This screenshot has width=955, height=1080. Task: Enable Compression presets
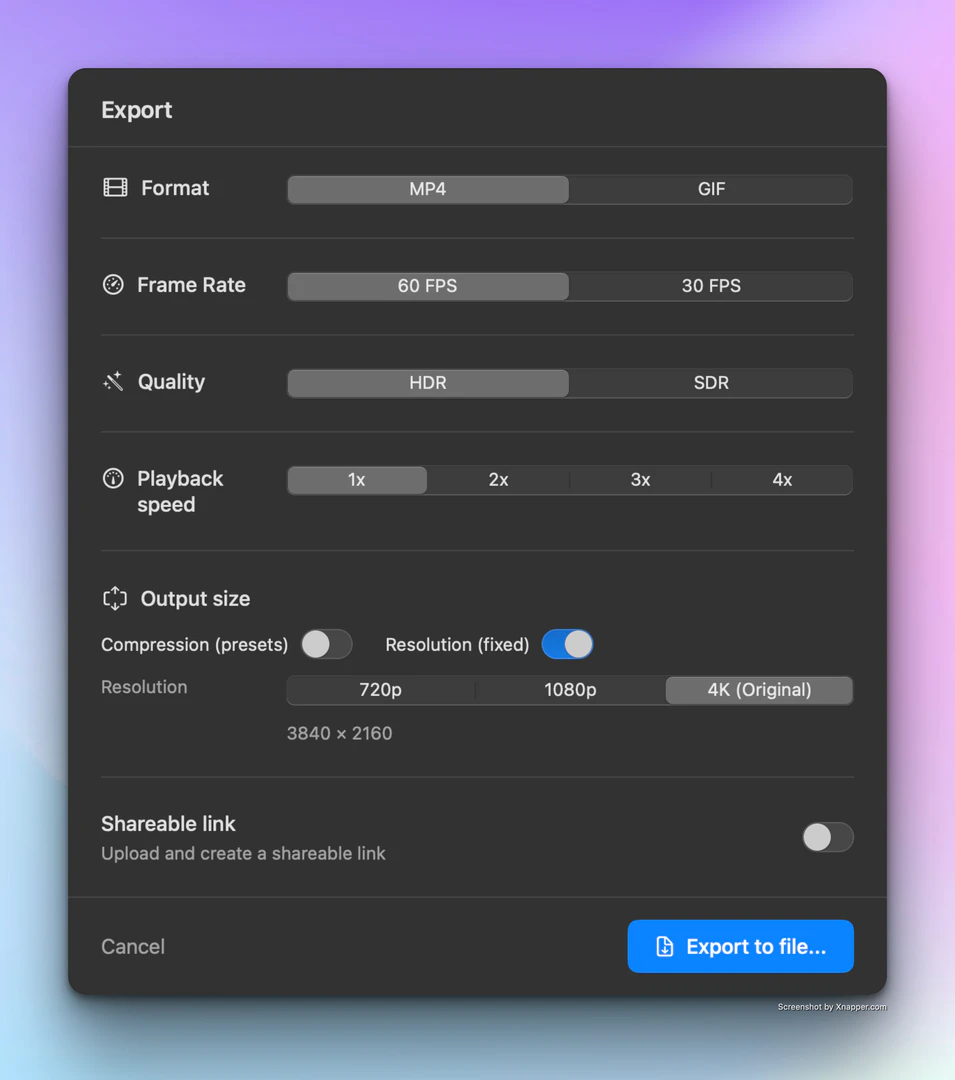click(x=326, y=645)
